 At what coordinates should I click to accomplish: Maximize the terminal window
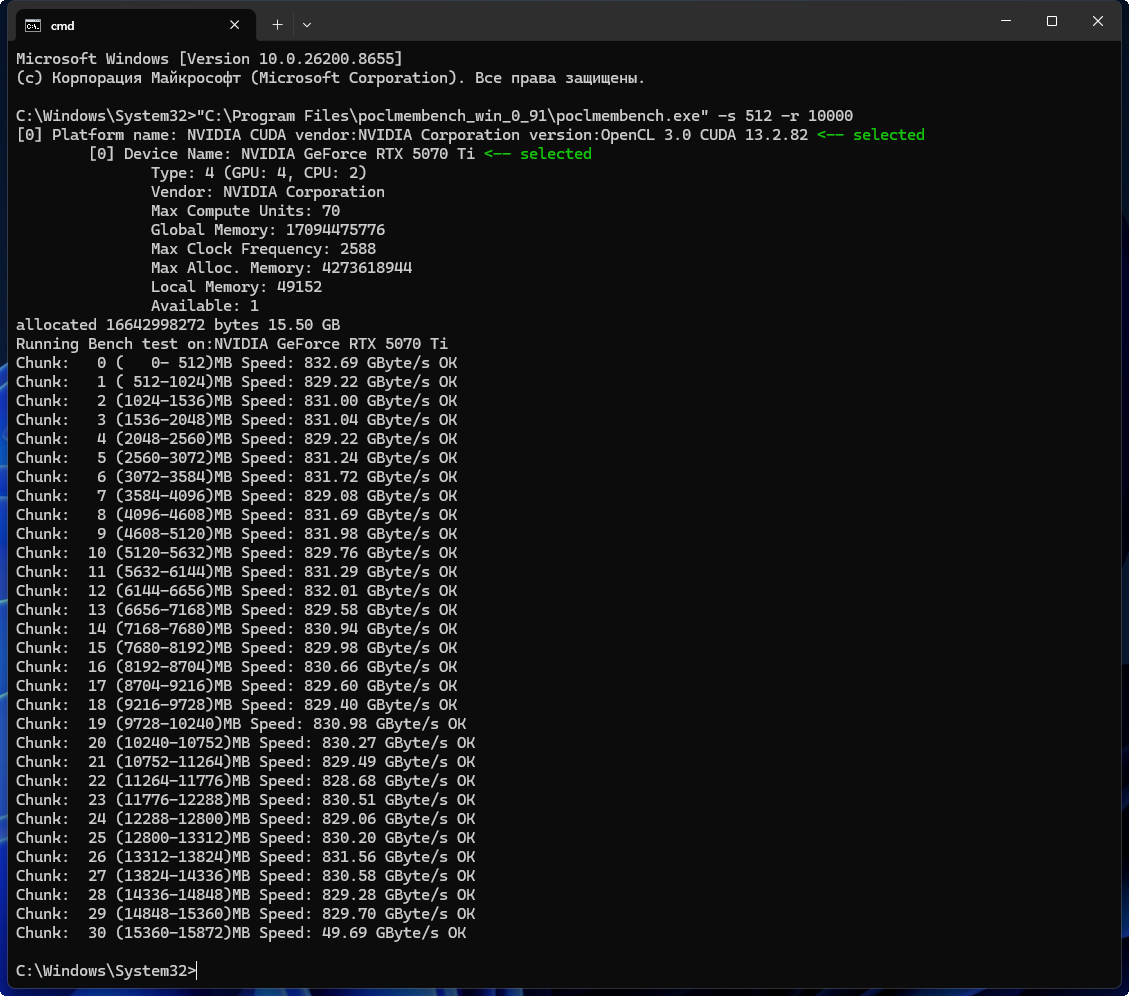(x=1051, y=21)
